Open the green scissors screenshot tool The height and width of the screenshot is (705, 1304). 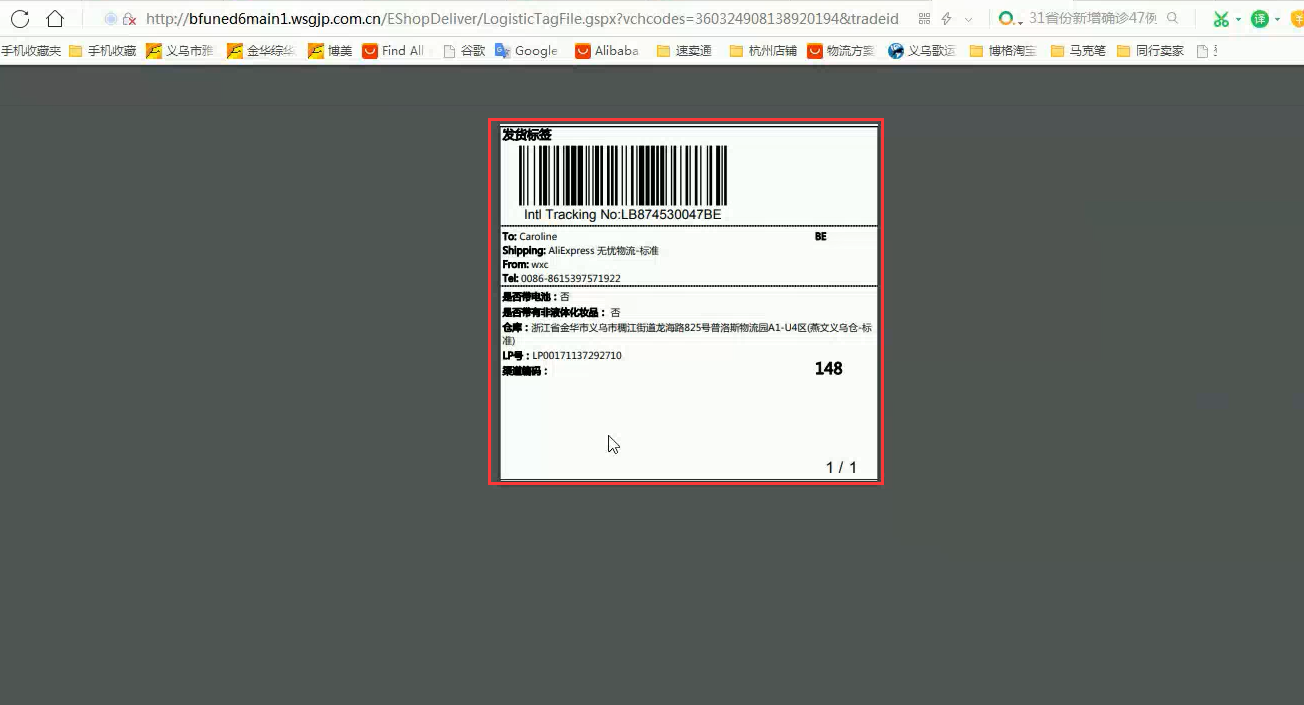1221,19
